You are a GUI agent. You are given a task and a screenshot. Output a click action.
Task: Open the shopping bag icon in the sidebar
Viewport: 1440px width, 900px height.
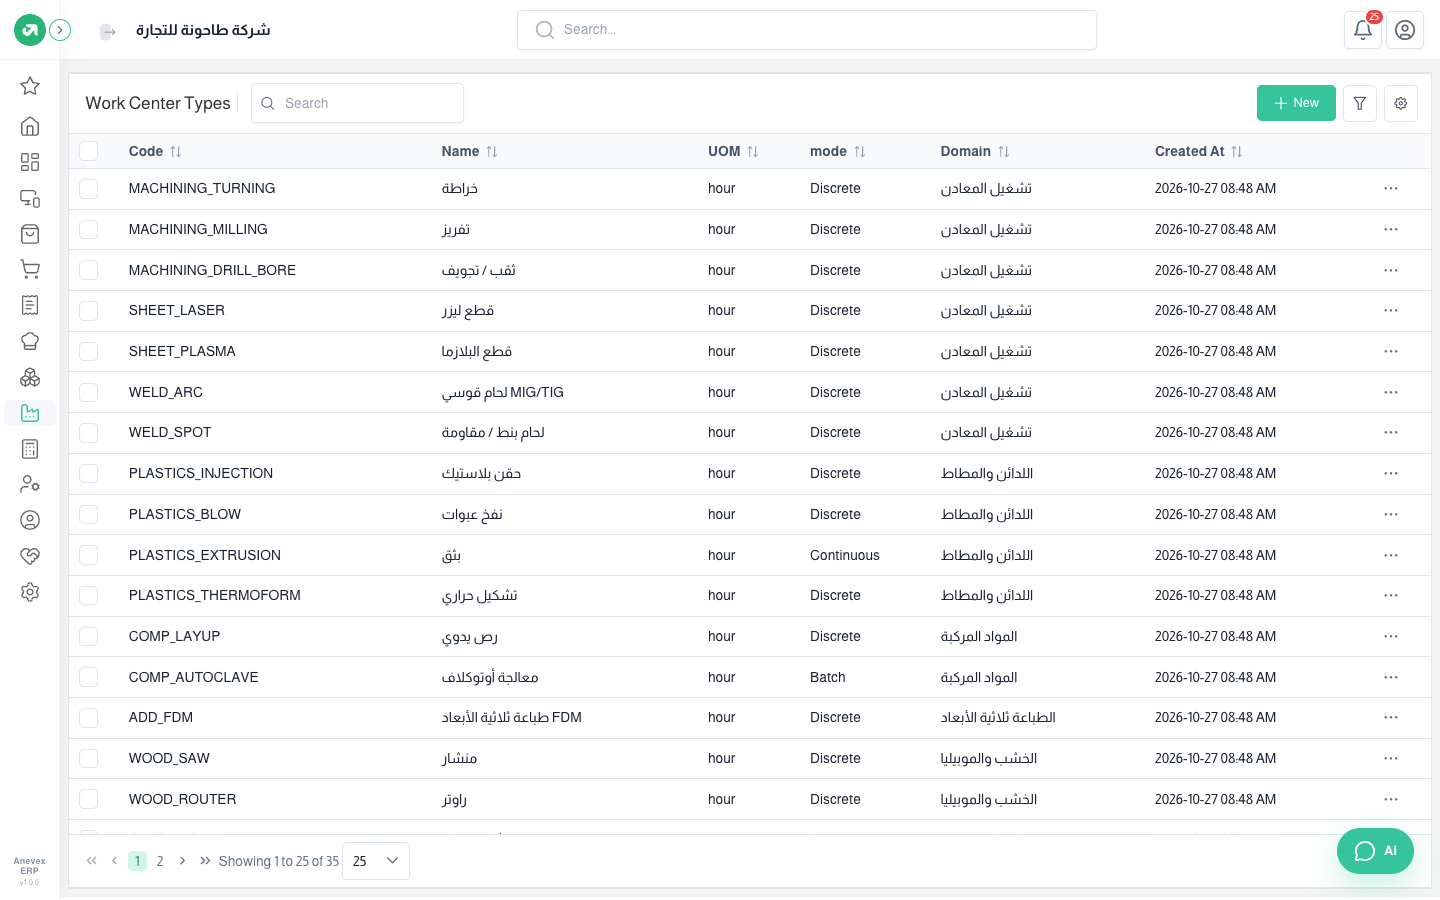click(x=30, y=234)
